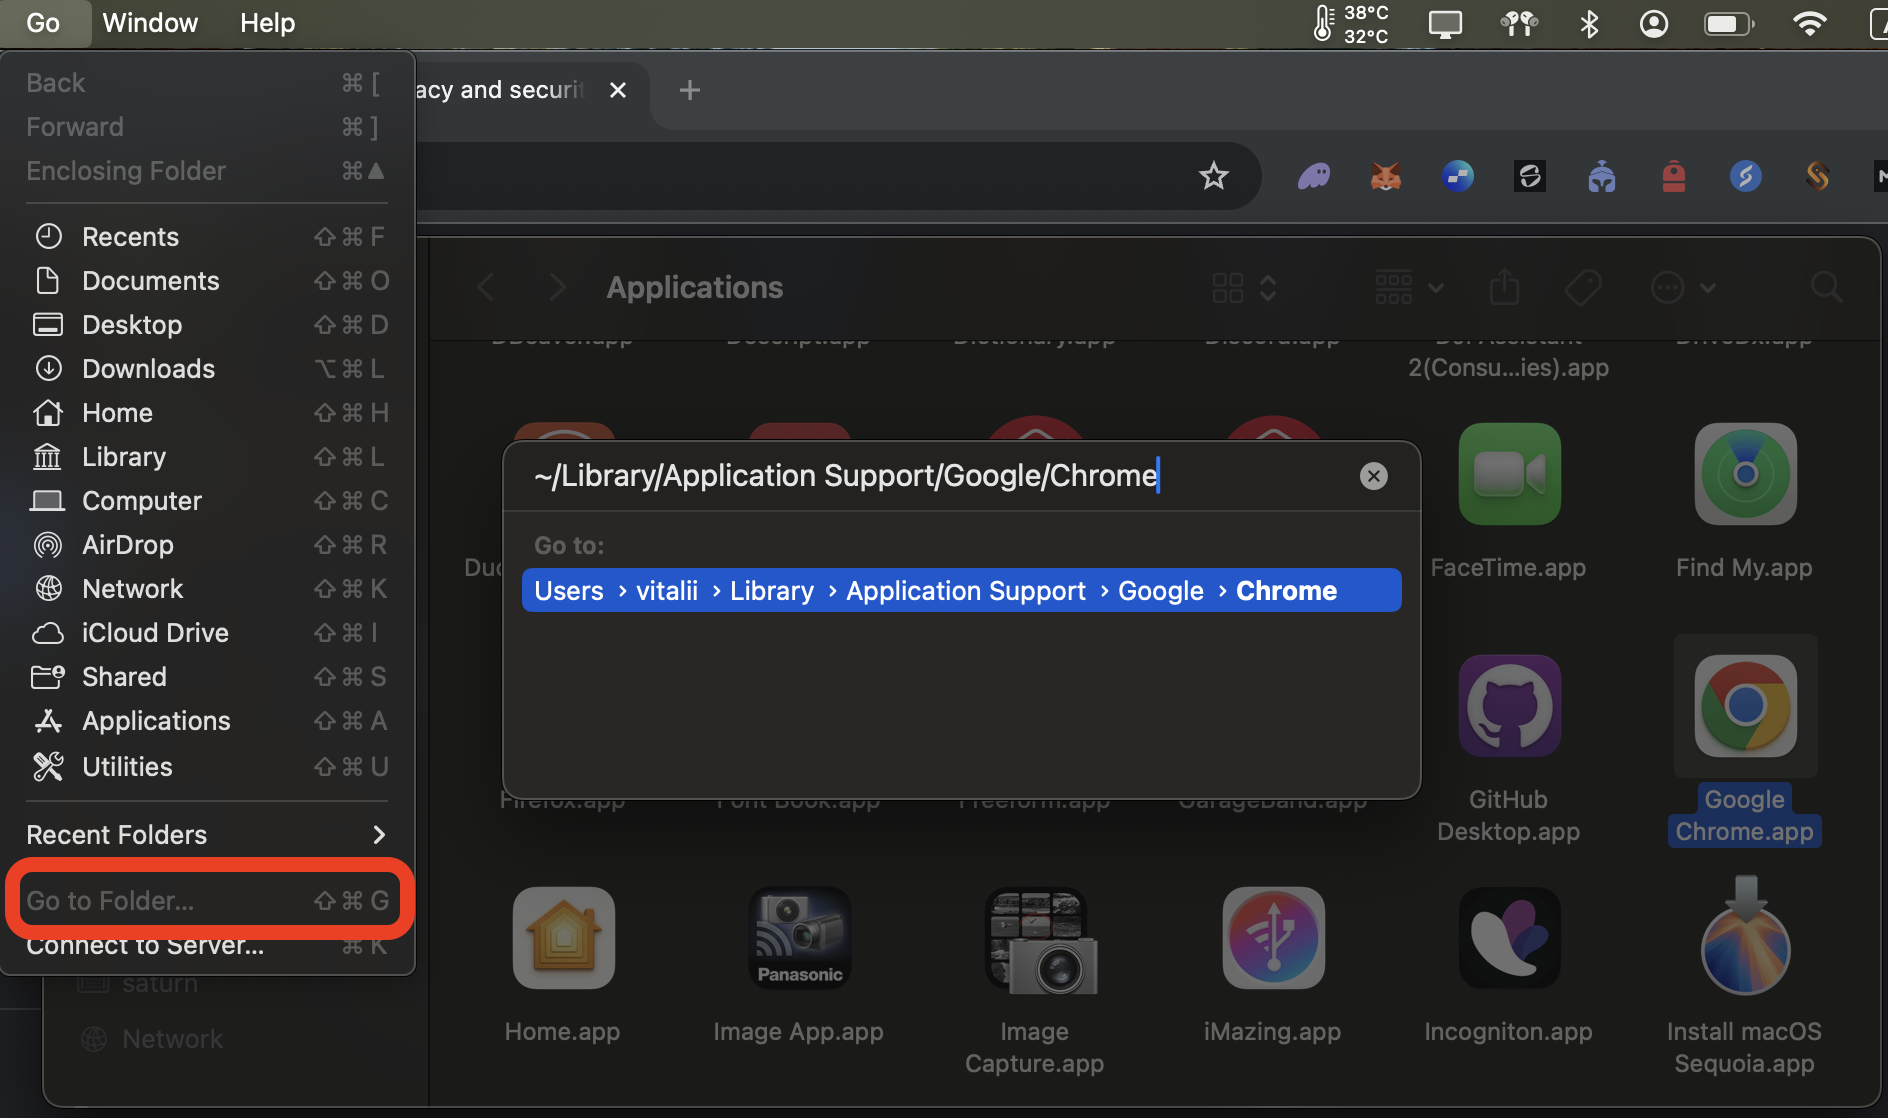Go back in Finder window
This screenshot has width=1888, height=1118.
click(486, 288)
